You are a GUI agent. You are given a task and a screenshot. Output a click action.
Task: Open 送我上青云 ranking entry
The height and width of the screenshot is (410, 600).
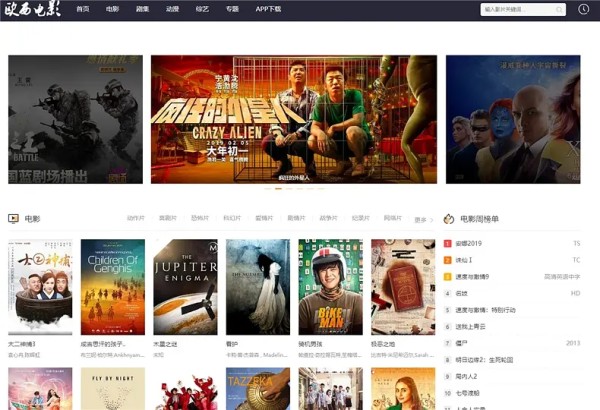470,327
